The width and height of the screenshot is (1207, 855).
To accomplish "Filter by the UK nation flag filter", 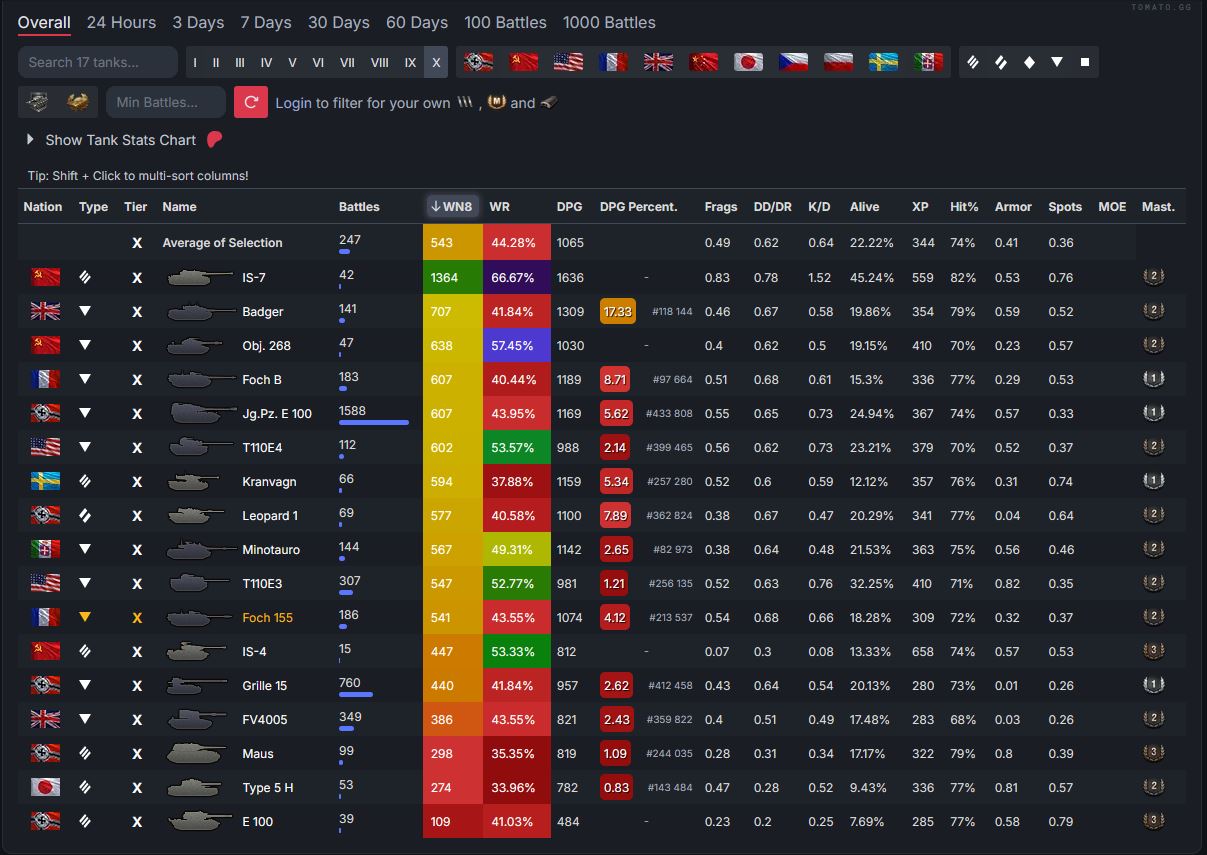I will 658,62.
